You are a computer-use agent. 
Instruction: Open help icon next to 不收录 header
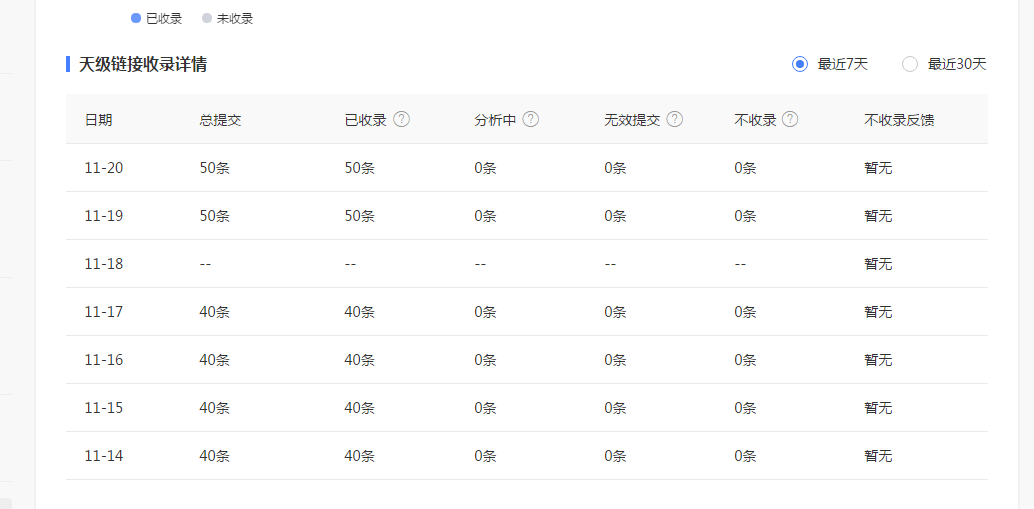click(790, 119)
